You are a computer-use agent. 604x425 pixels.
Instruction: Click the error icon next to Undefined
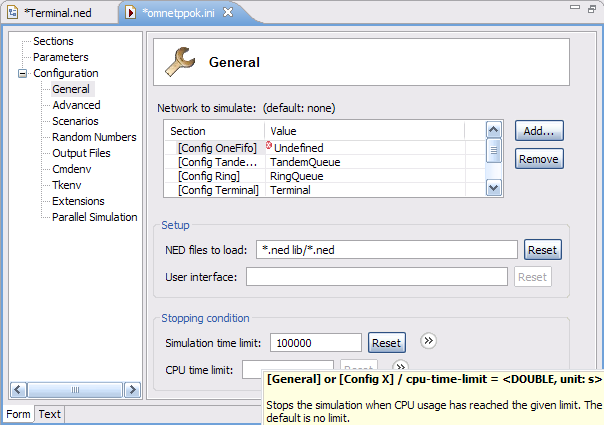pos(268,146)
